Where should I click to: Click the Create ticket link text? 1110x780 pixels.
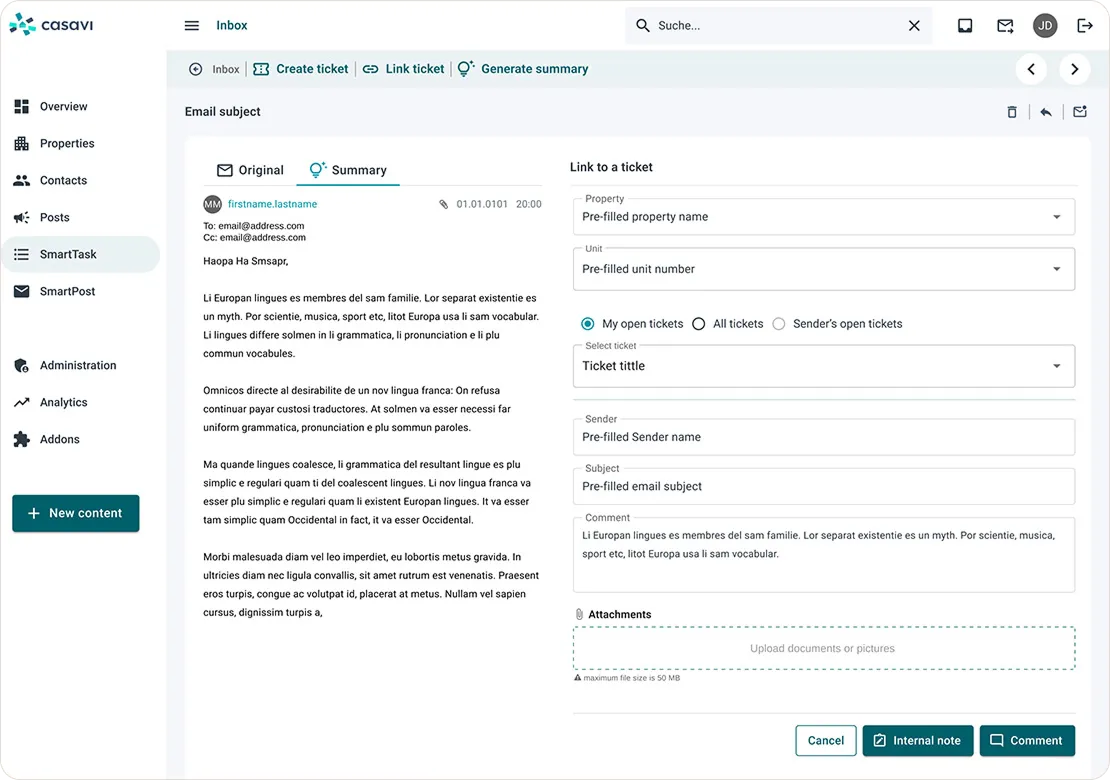pos(312,69)
